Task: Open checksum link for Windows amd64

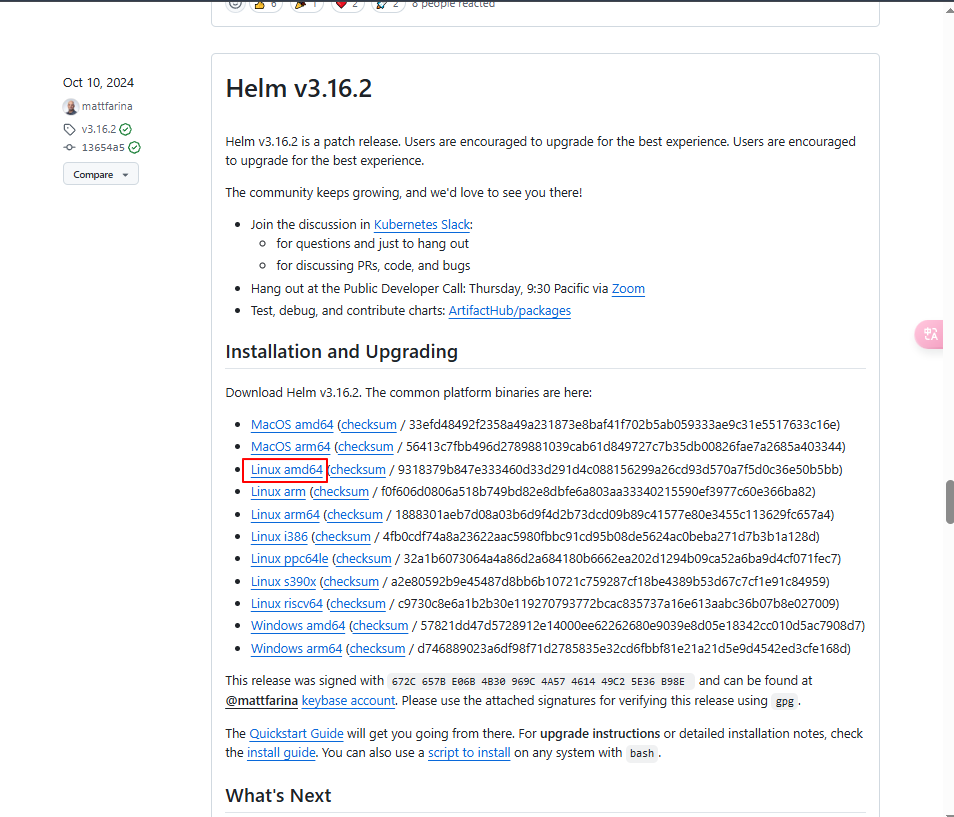Action: coord(380,625)
